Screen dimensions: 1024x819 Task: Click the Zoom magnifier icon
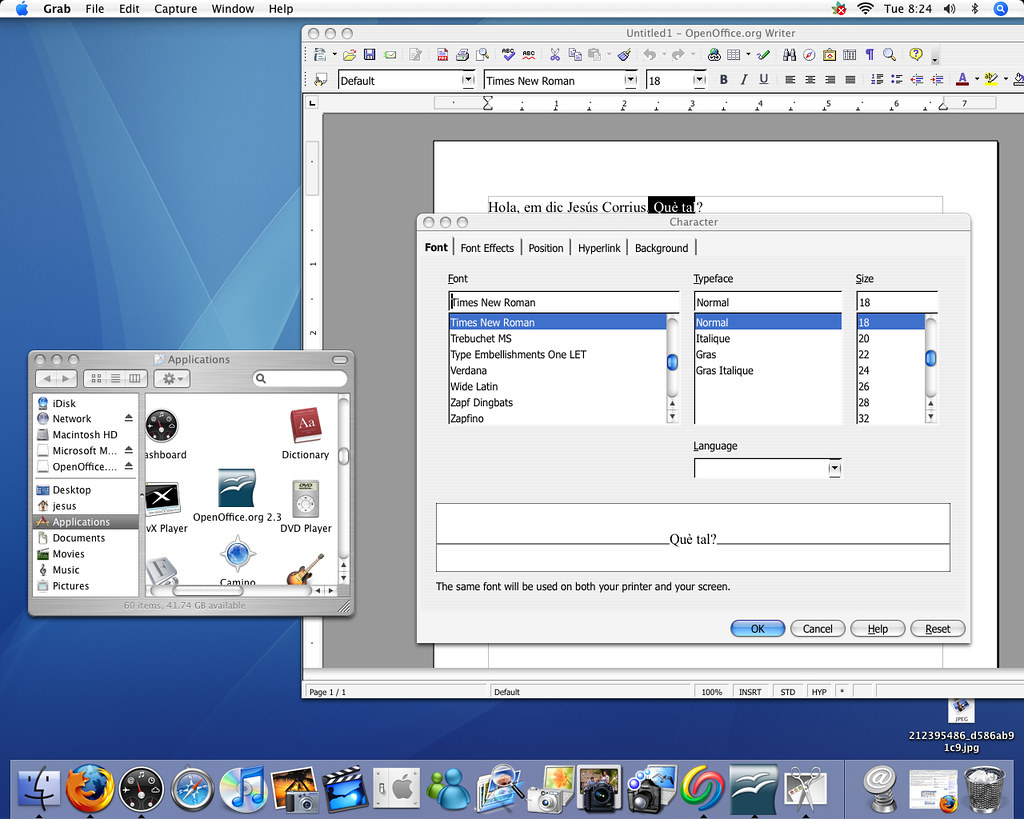(x=889, y=55)
